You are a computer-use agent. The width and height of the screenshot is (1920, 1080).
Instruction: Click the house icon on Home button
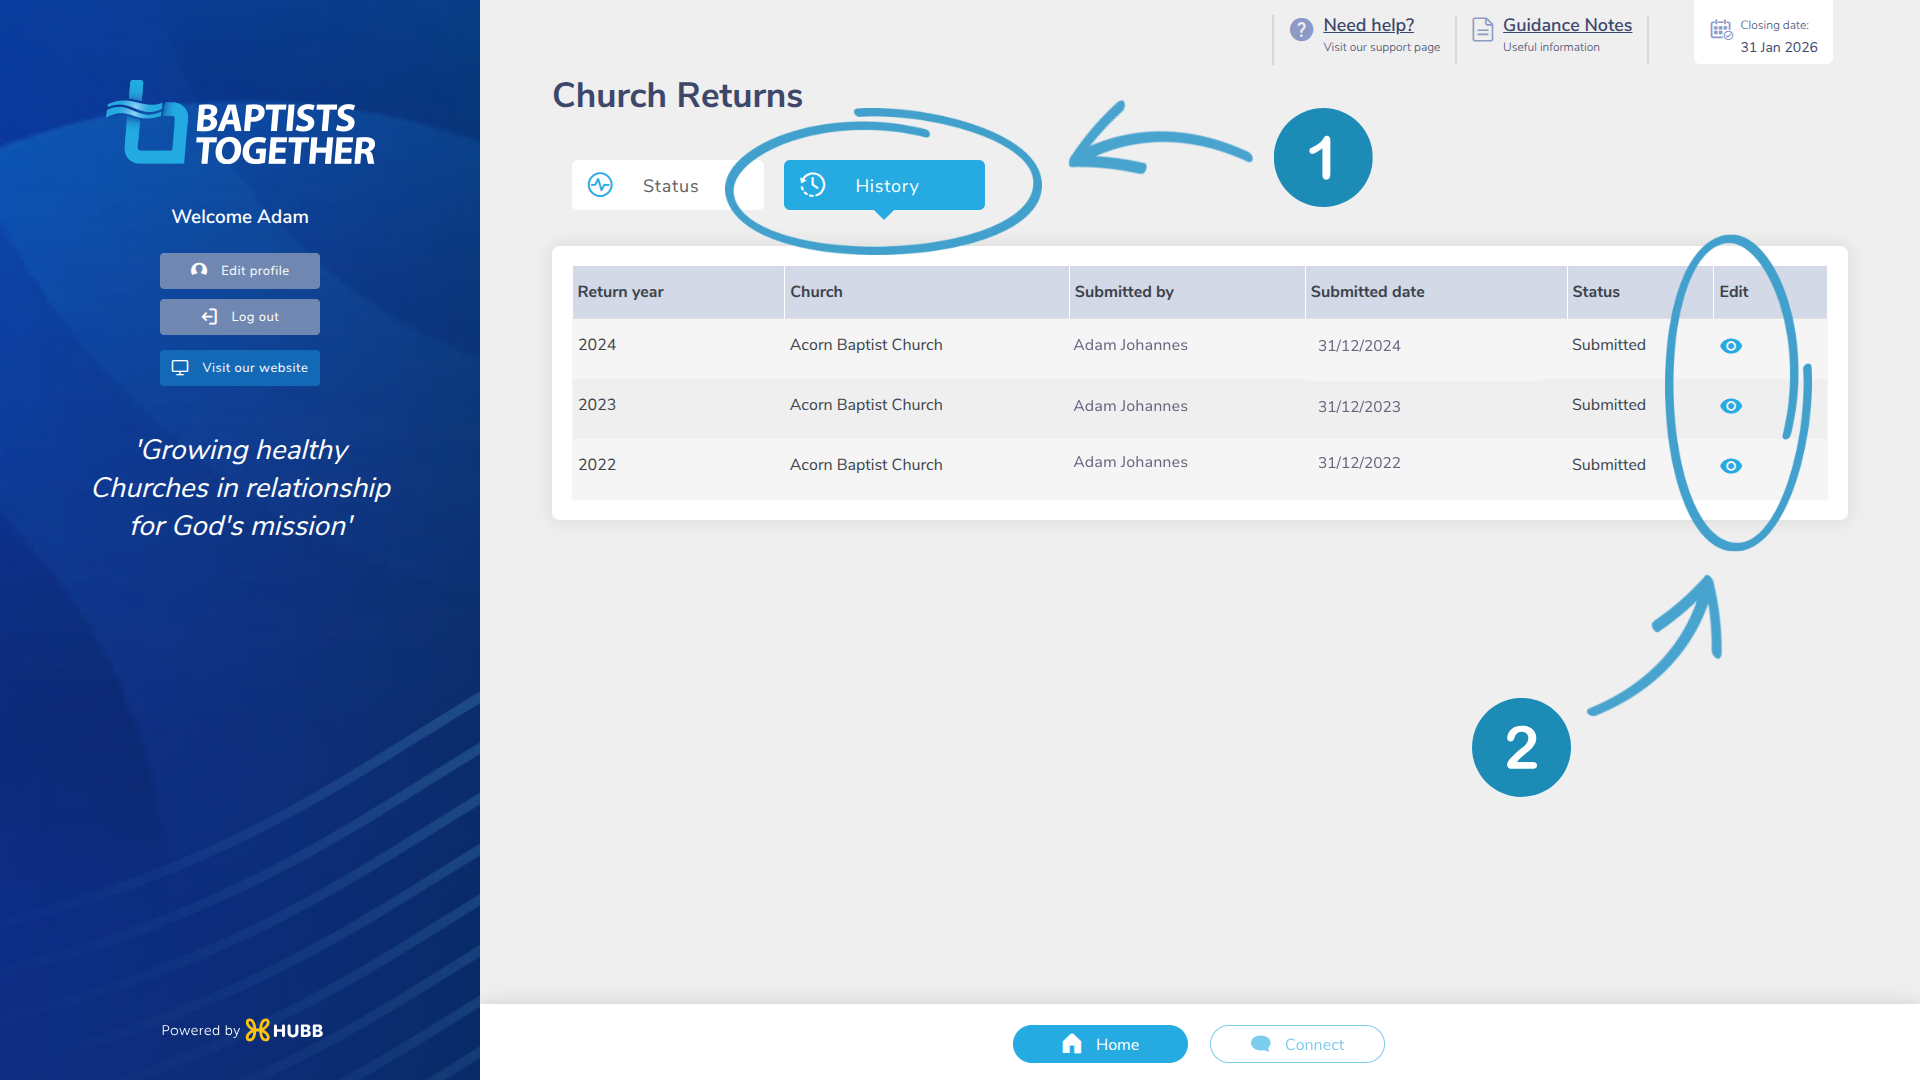[x=1072, y=1044]
